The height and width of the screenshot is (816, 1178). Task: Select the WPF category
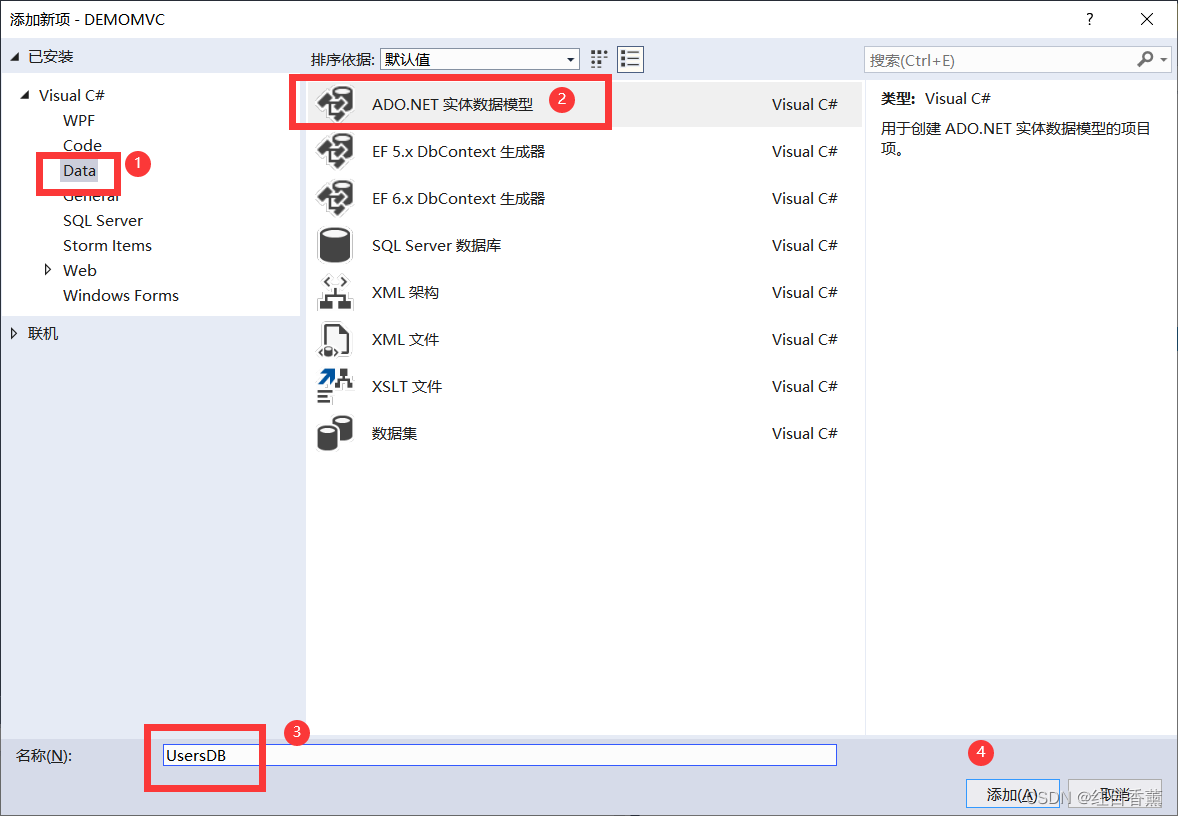pos(79,120)
